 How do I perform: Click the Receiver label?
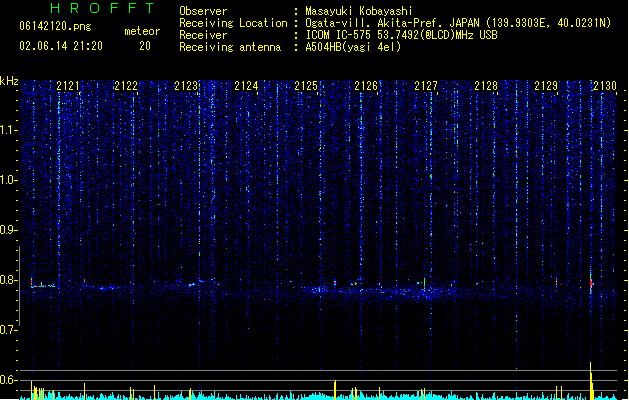(x=203, y=35)
